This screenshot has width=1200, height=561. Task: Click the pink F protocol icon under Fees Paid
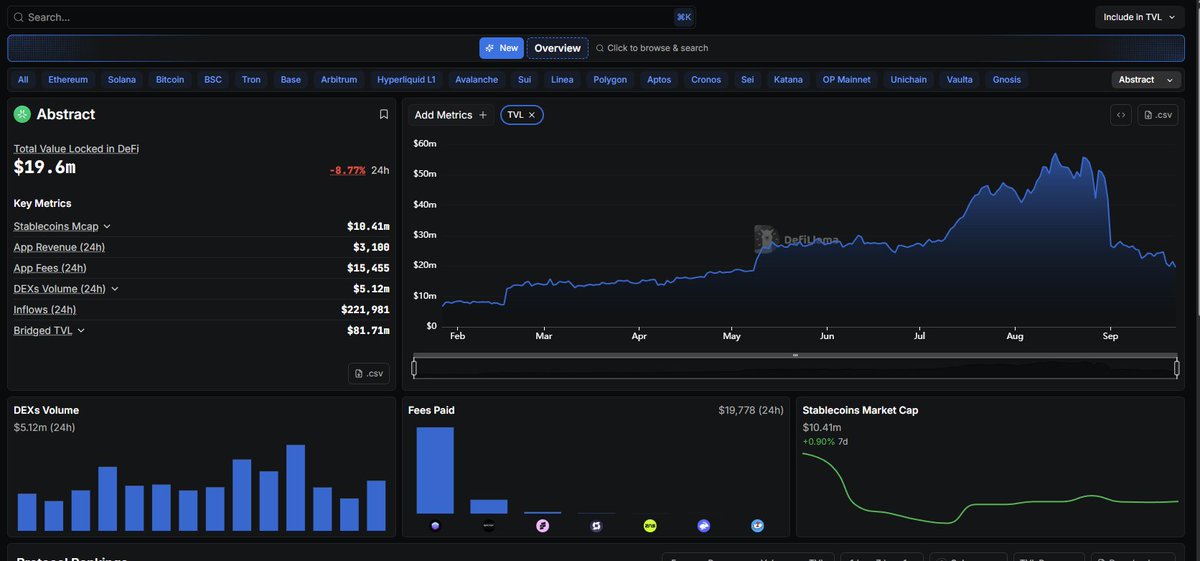point(543,525)
